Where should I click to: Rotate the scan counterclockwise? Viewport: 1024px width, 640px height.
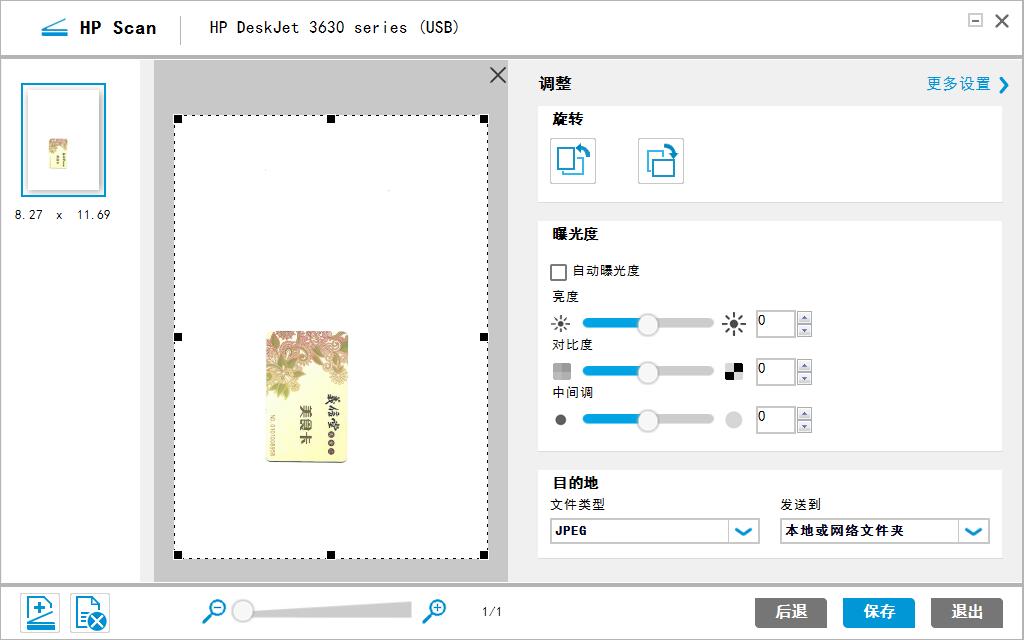573,161
